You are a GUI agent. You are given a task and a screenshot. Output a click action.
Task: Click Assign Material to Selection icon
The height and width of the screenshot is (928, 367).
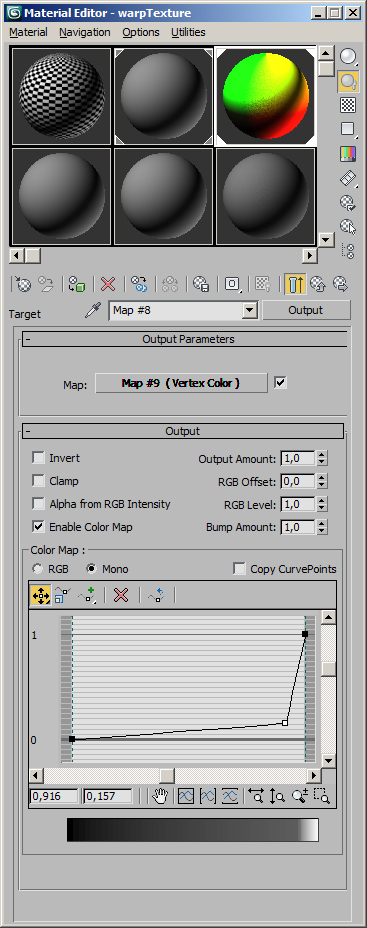coord(76,285)
